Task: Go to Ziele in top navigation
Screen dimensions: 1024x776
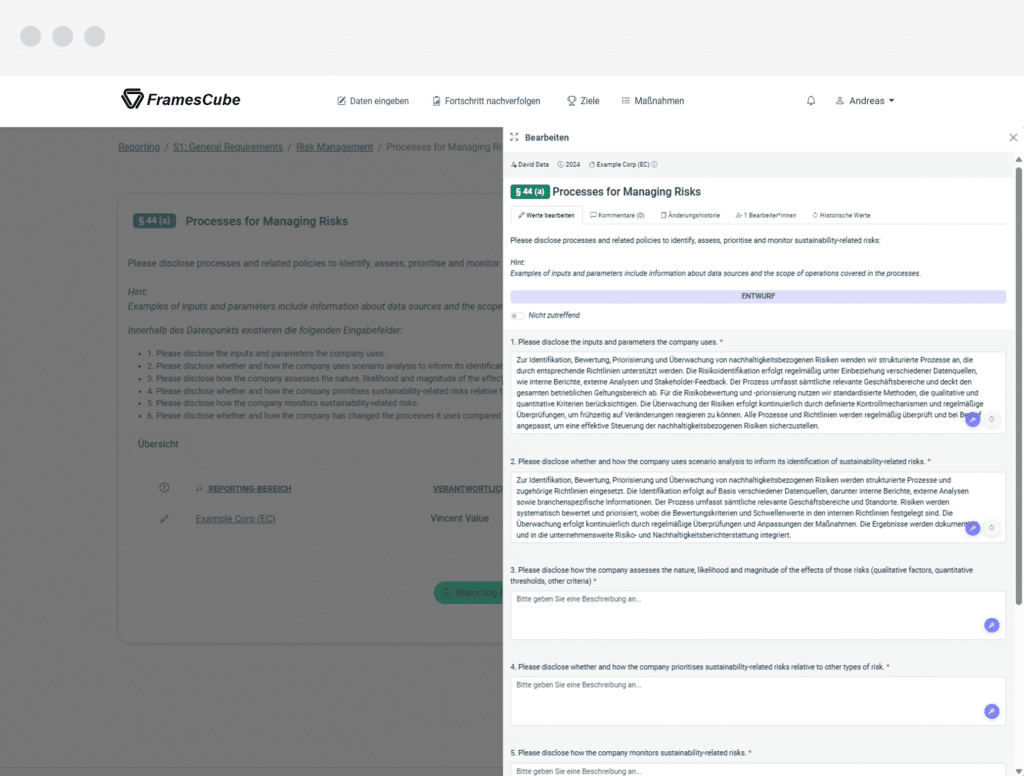Action: pyautogui.click(x=583, y=101)
